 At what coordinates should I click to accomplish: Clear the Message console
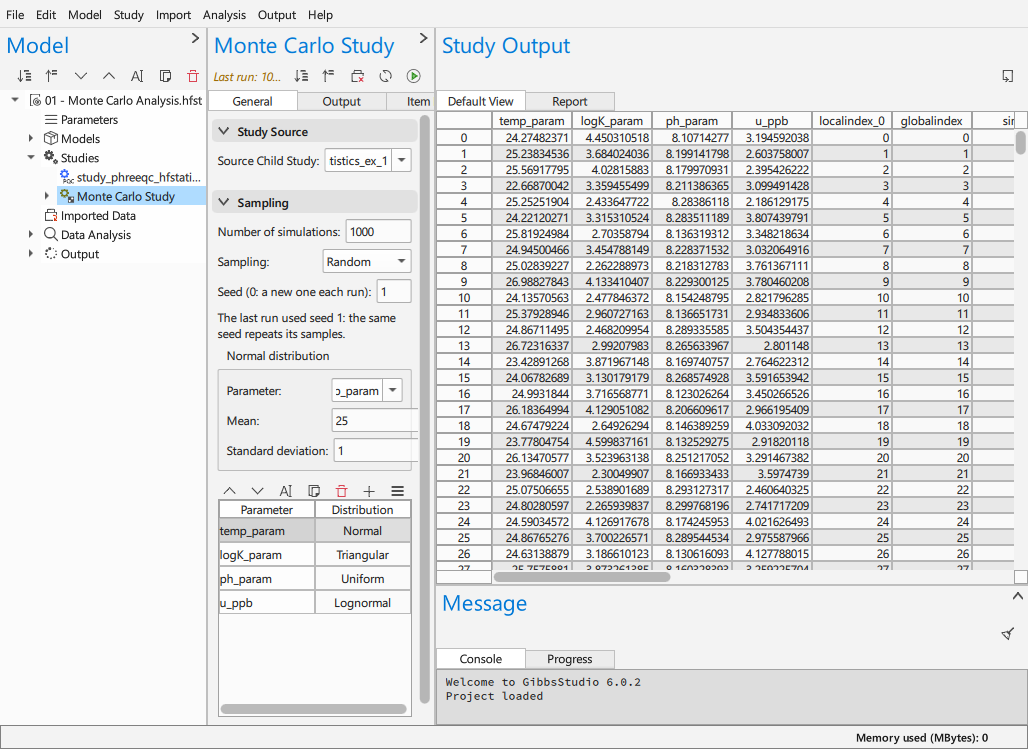(1008, 634)
